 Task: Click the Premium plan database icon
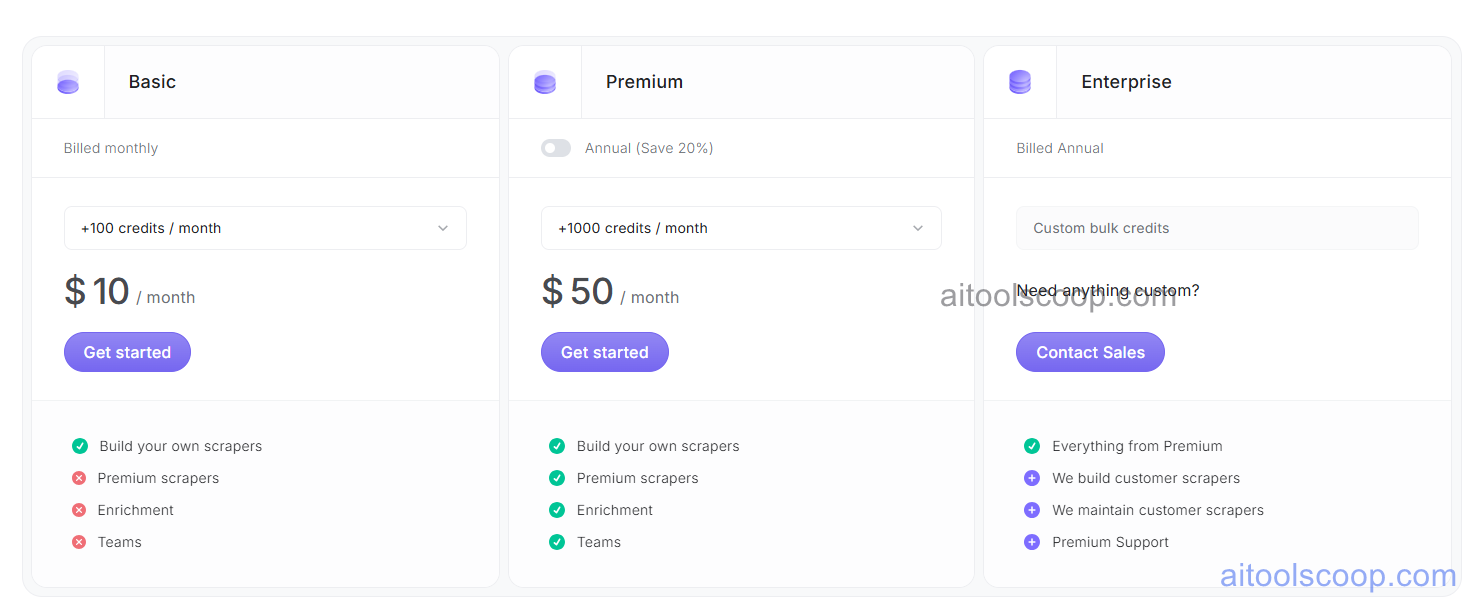[x=544, y=81]
